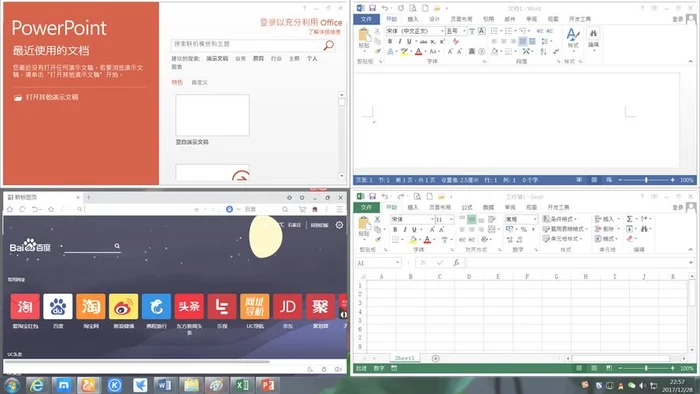Click the fill color bucket icon in Excel

(413, 240)
